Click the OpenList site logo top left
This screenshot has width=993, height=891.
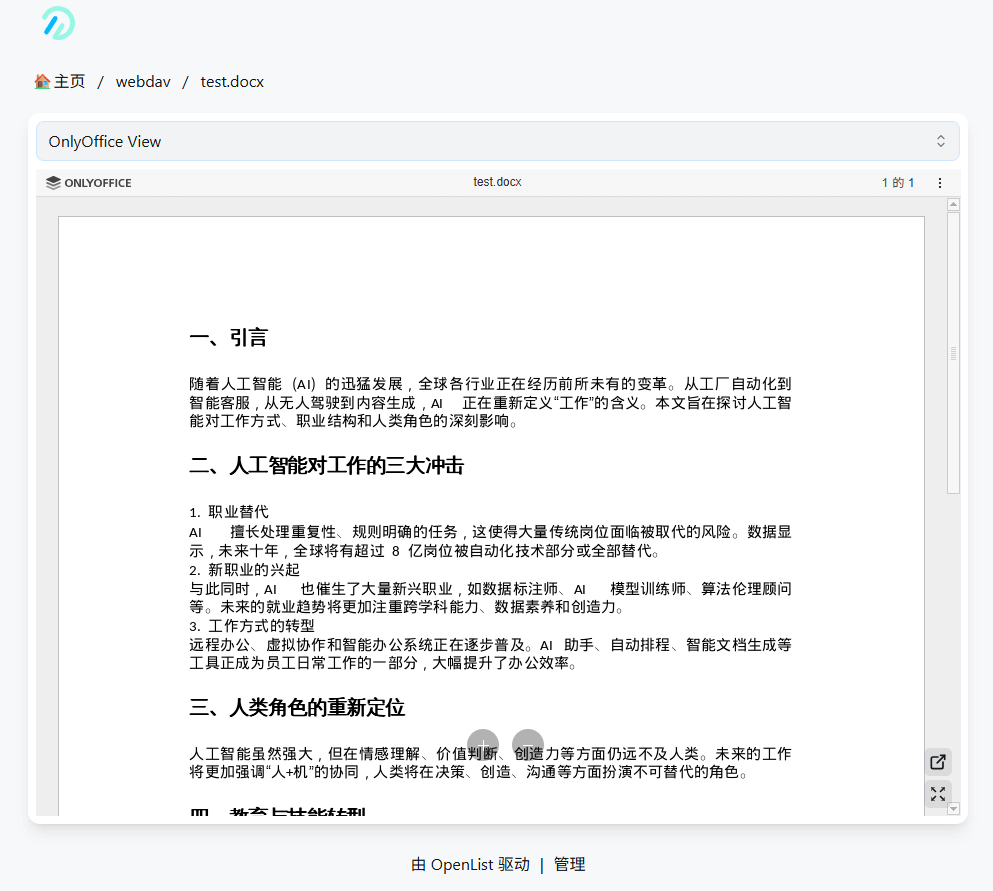click(x=57, y=21)
